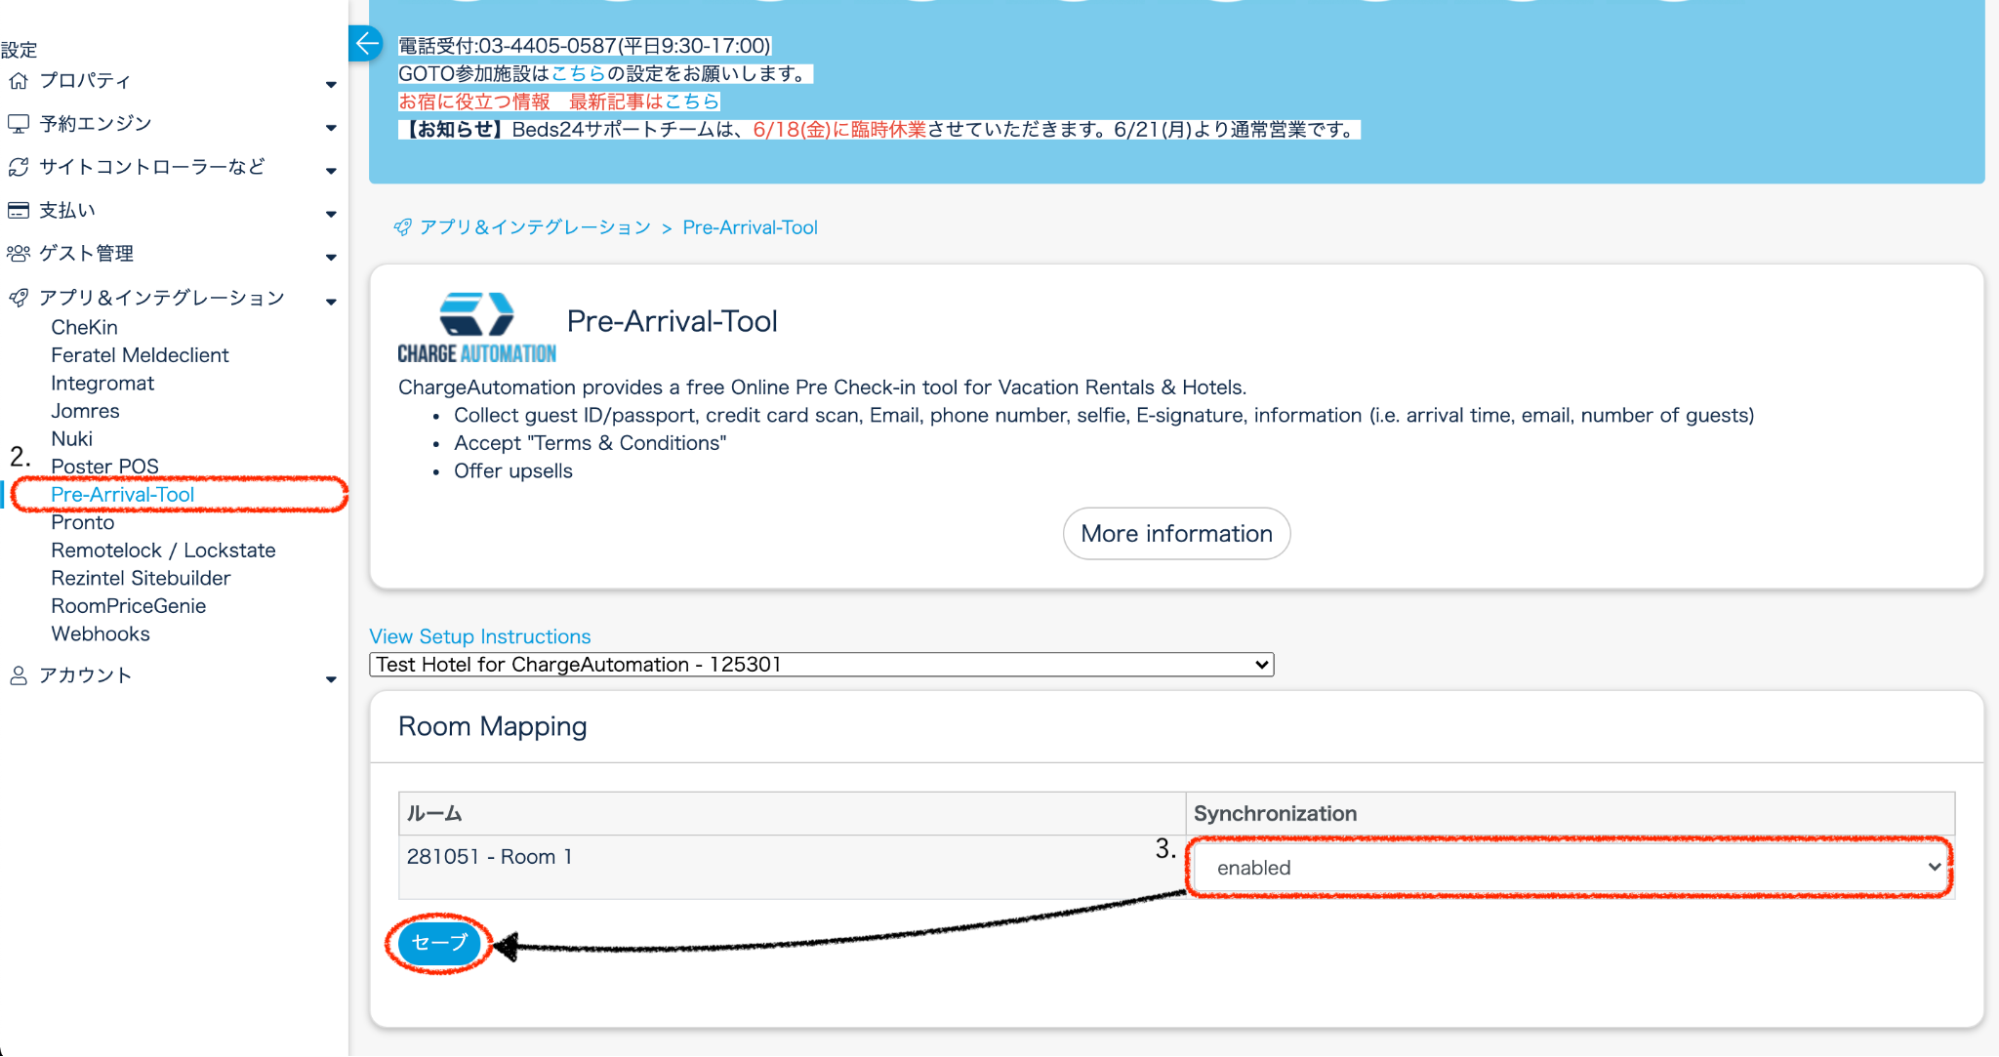Select Webhooks from the sidebar
The width and height of the screenshot is (1999, 1057).
coord(100,634)
